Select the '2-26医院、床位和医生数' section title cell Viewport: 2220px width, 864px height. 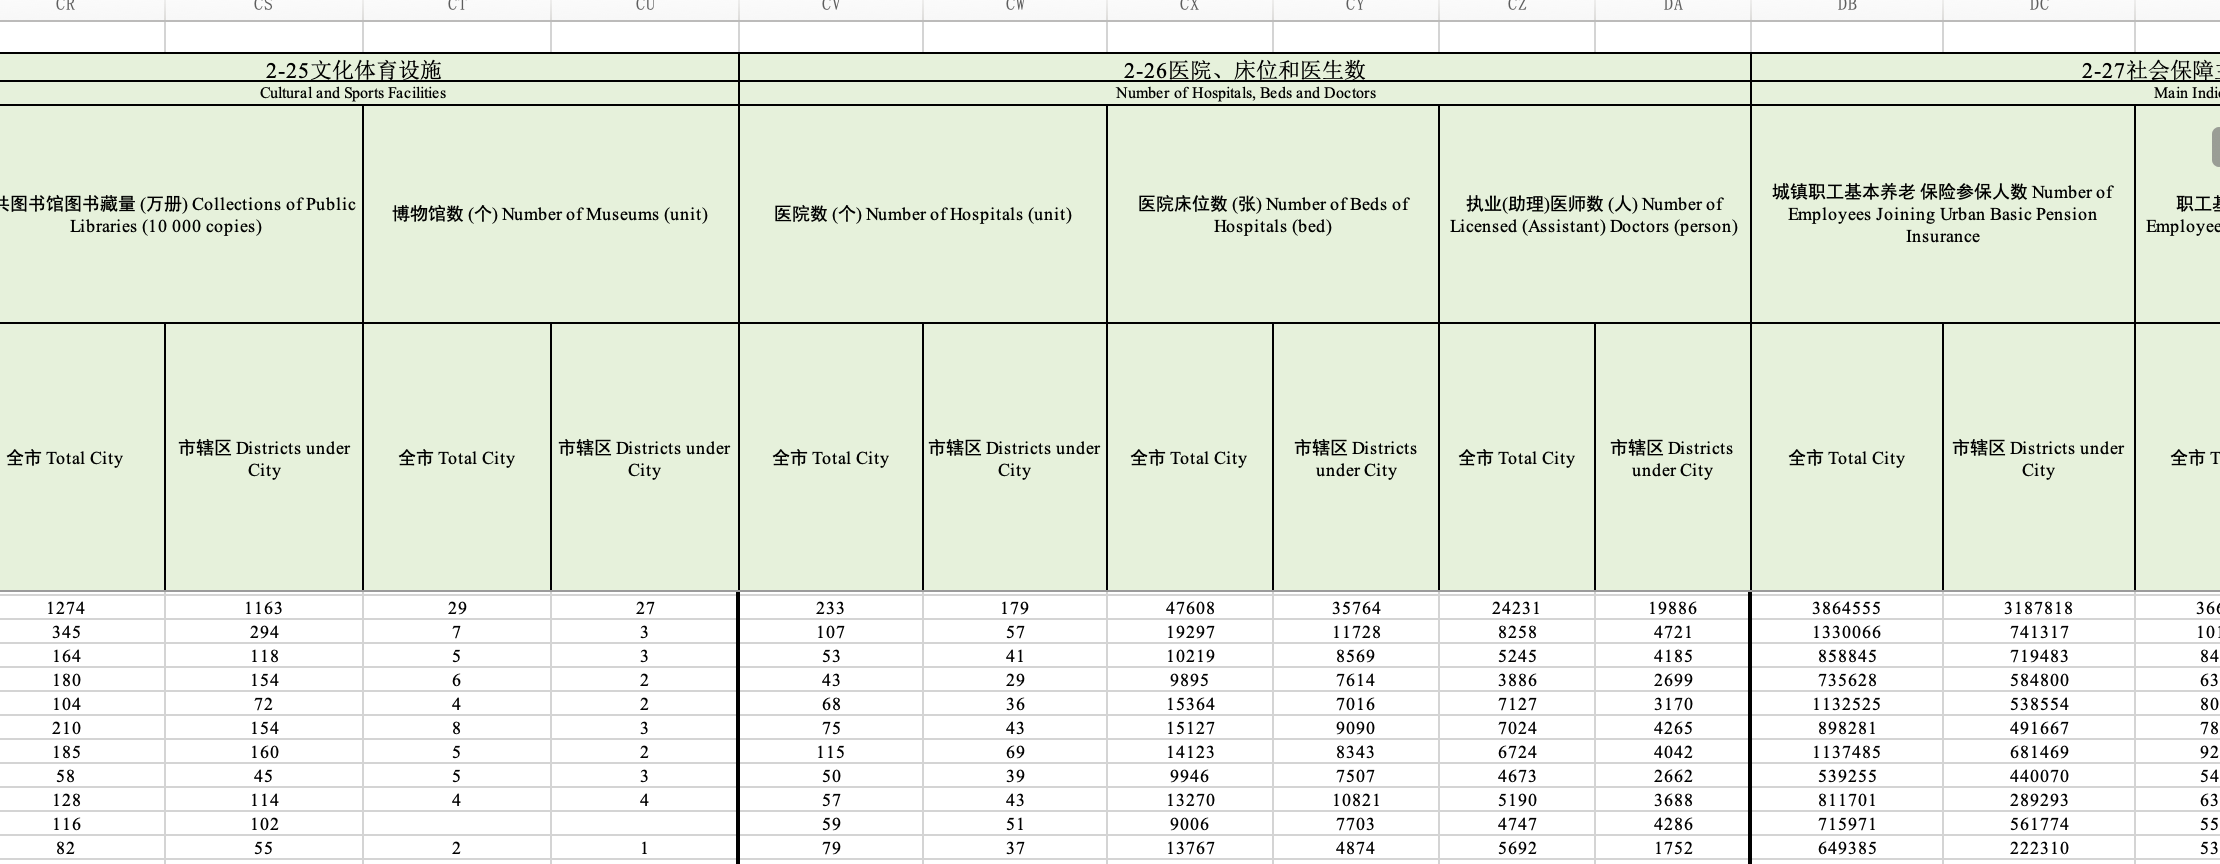point(1245,69)
